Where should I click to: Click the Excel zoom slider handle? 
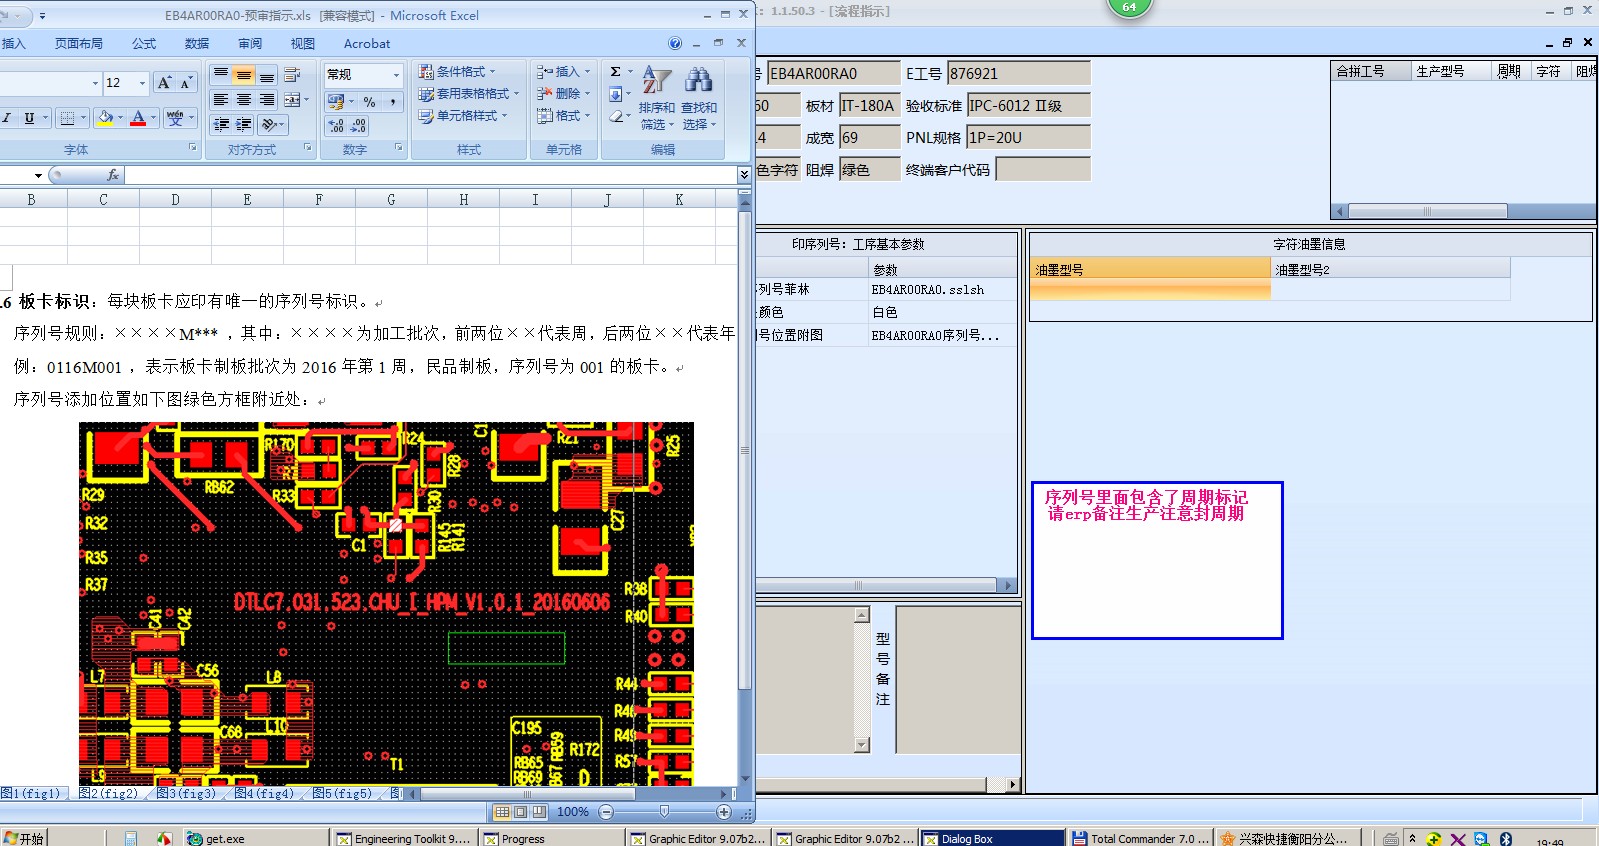coord(664,812)
